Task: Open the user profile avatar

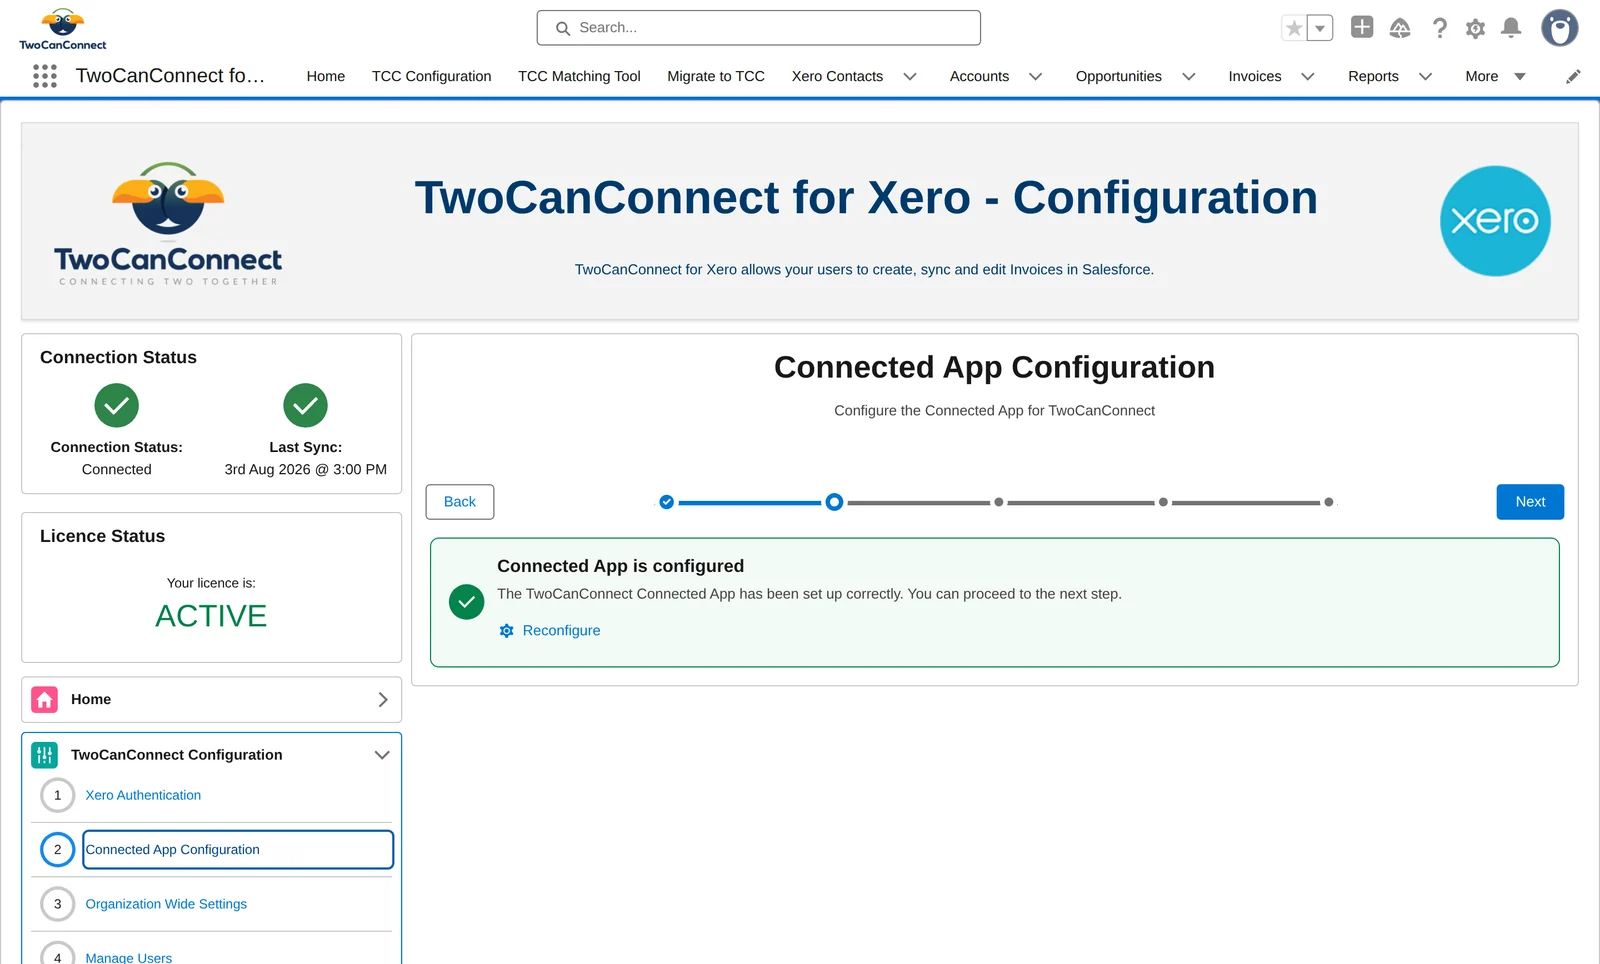Action: 1559,28
